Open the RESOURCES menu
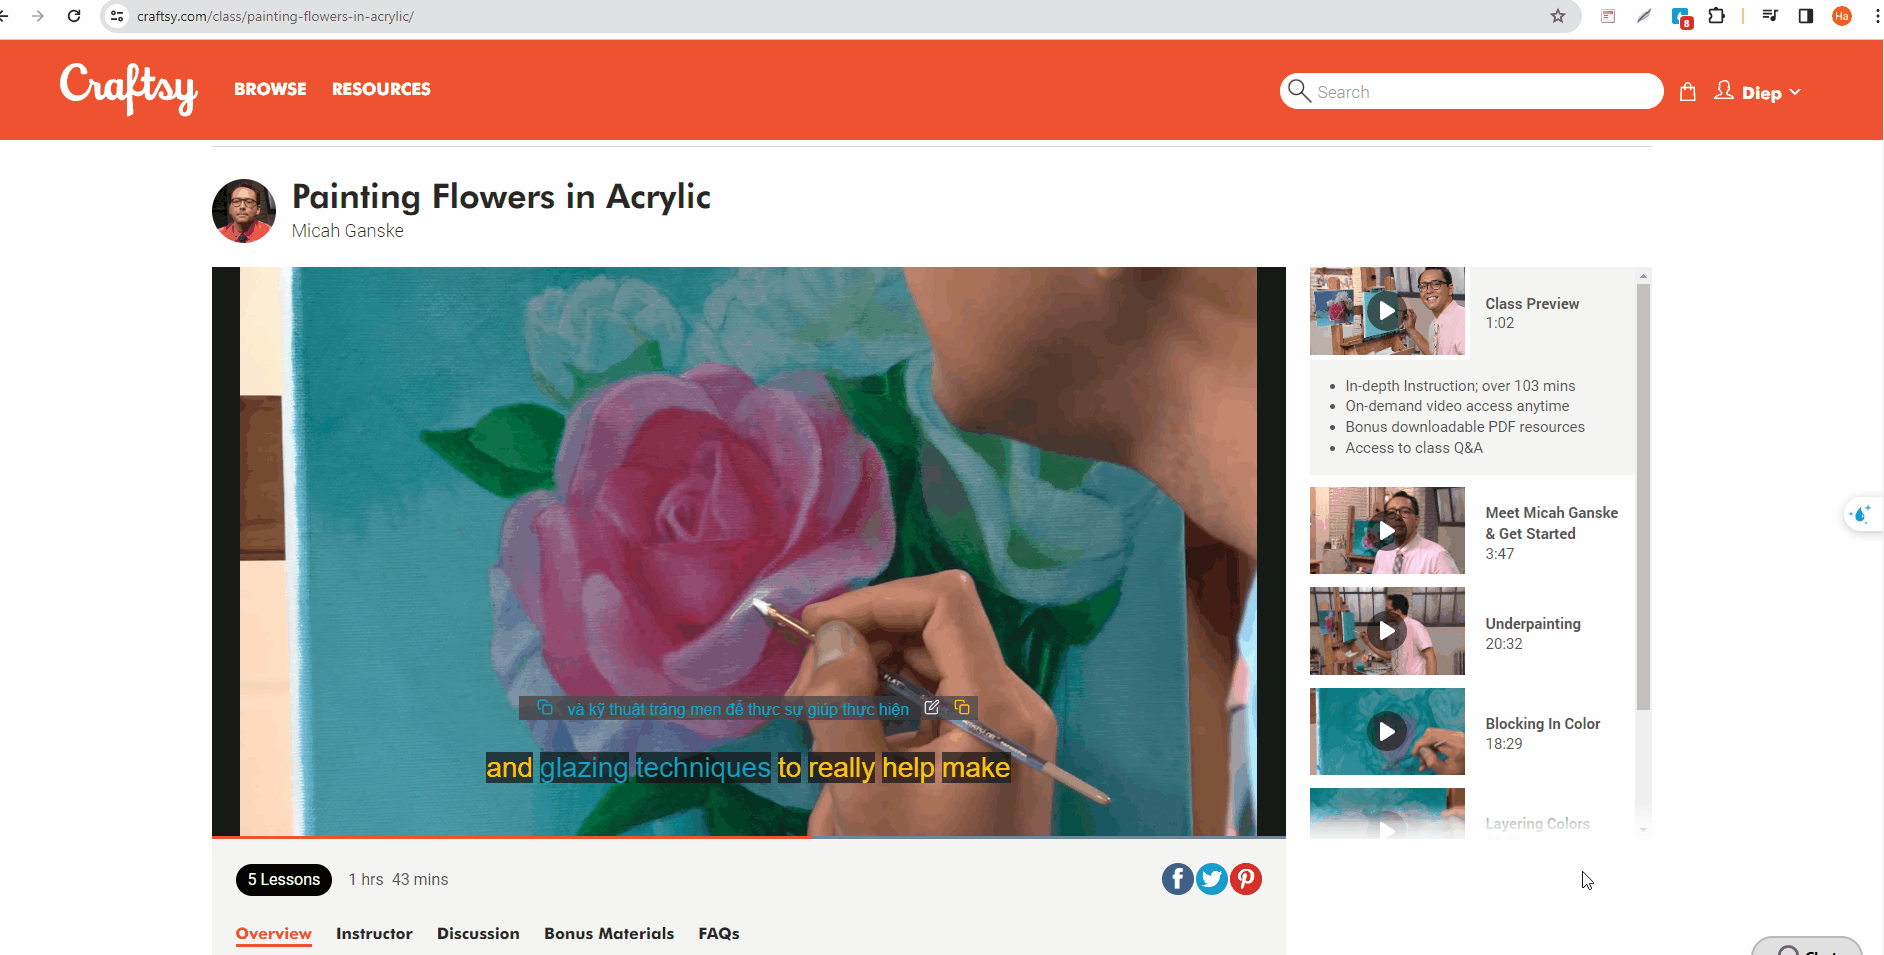Screen dimensions: 1884x955 [x=381, y=89]
